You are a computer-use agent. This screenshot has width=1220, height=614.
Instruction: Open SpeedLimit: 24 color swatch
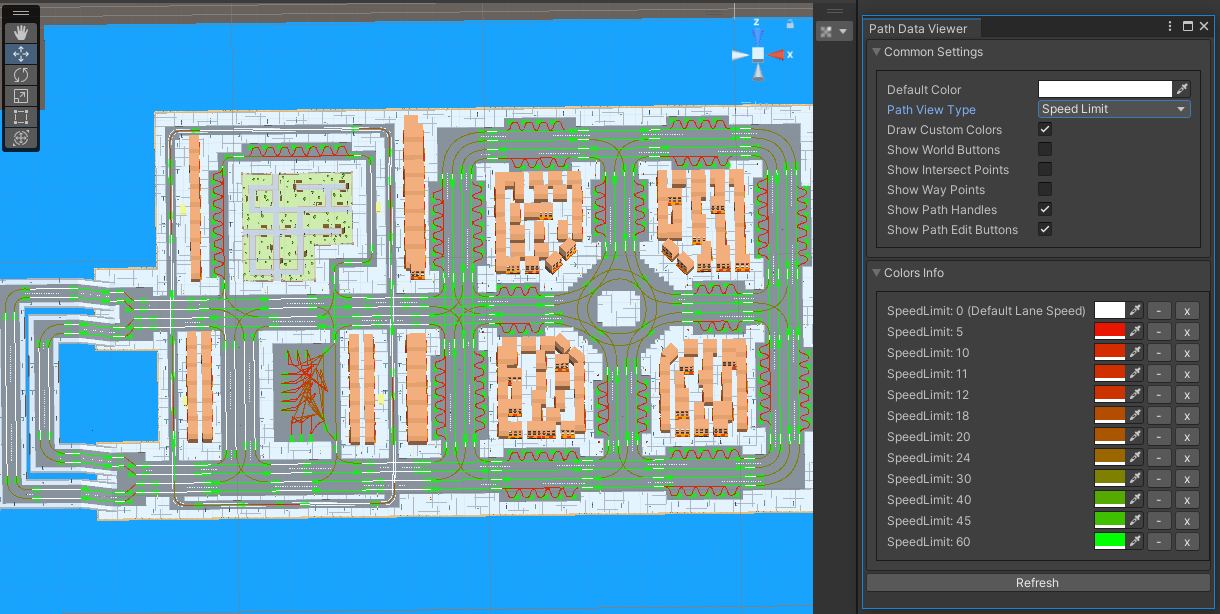pyautogui.click(x=1110, y=458)
